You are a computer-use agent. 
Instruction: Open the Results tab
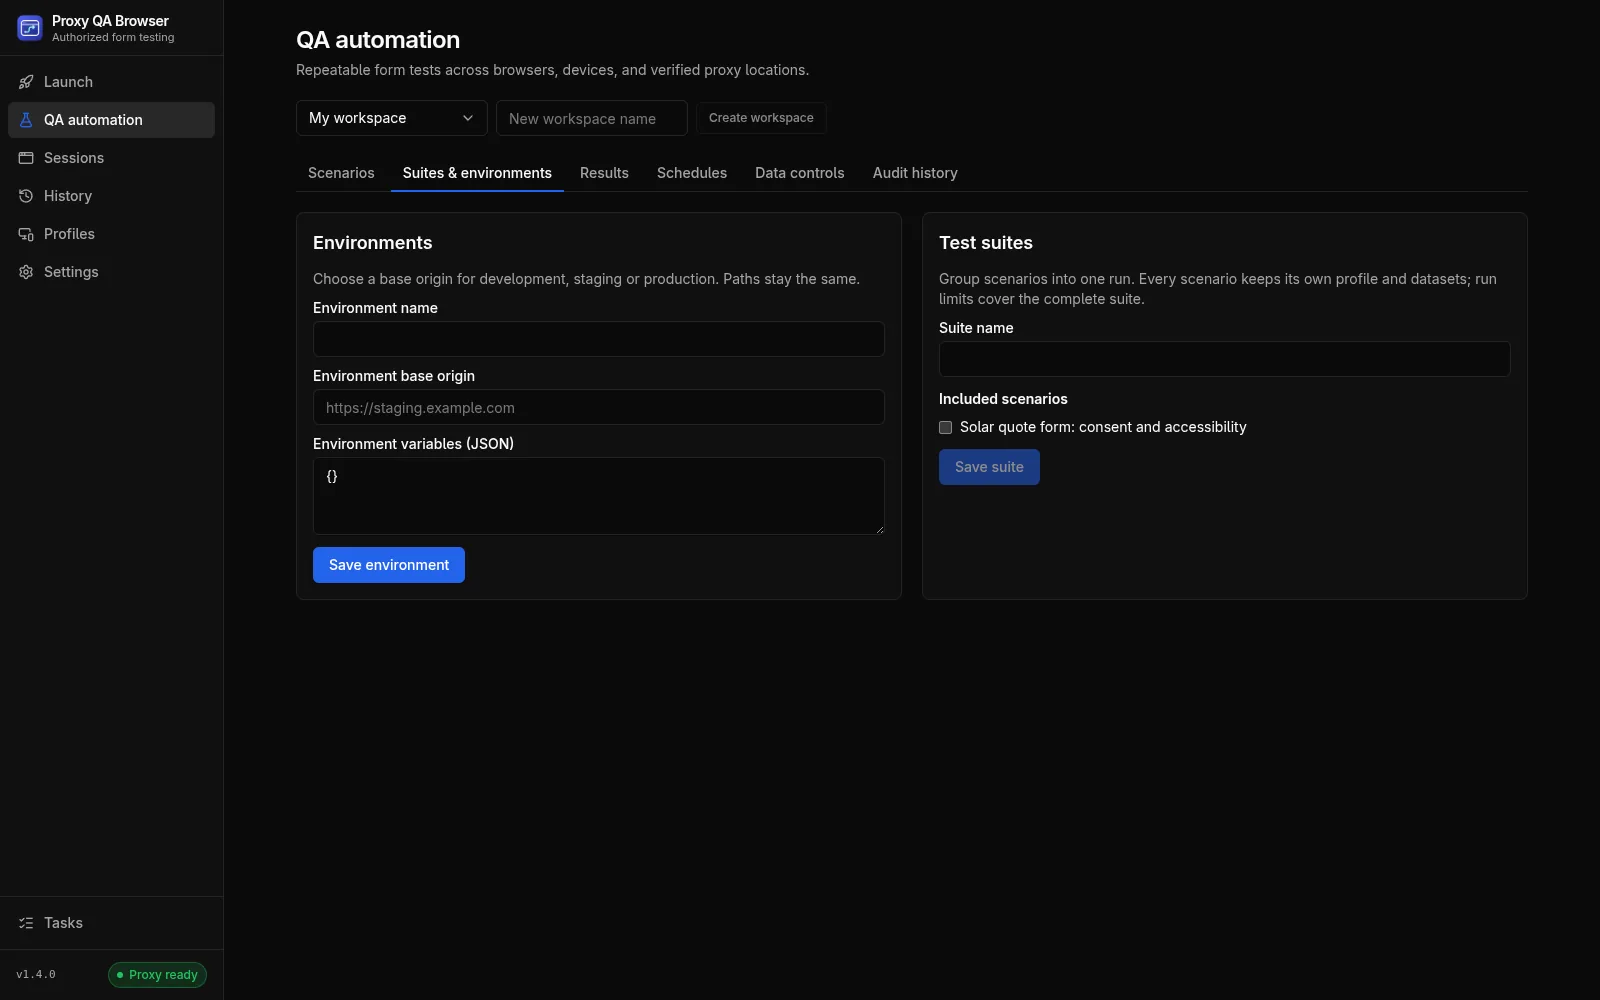(604, 173)
